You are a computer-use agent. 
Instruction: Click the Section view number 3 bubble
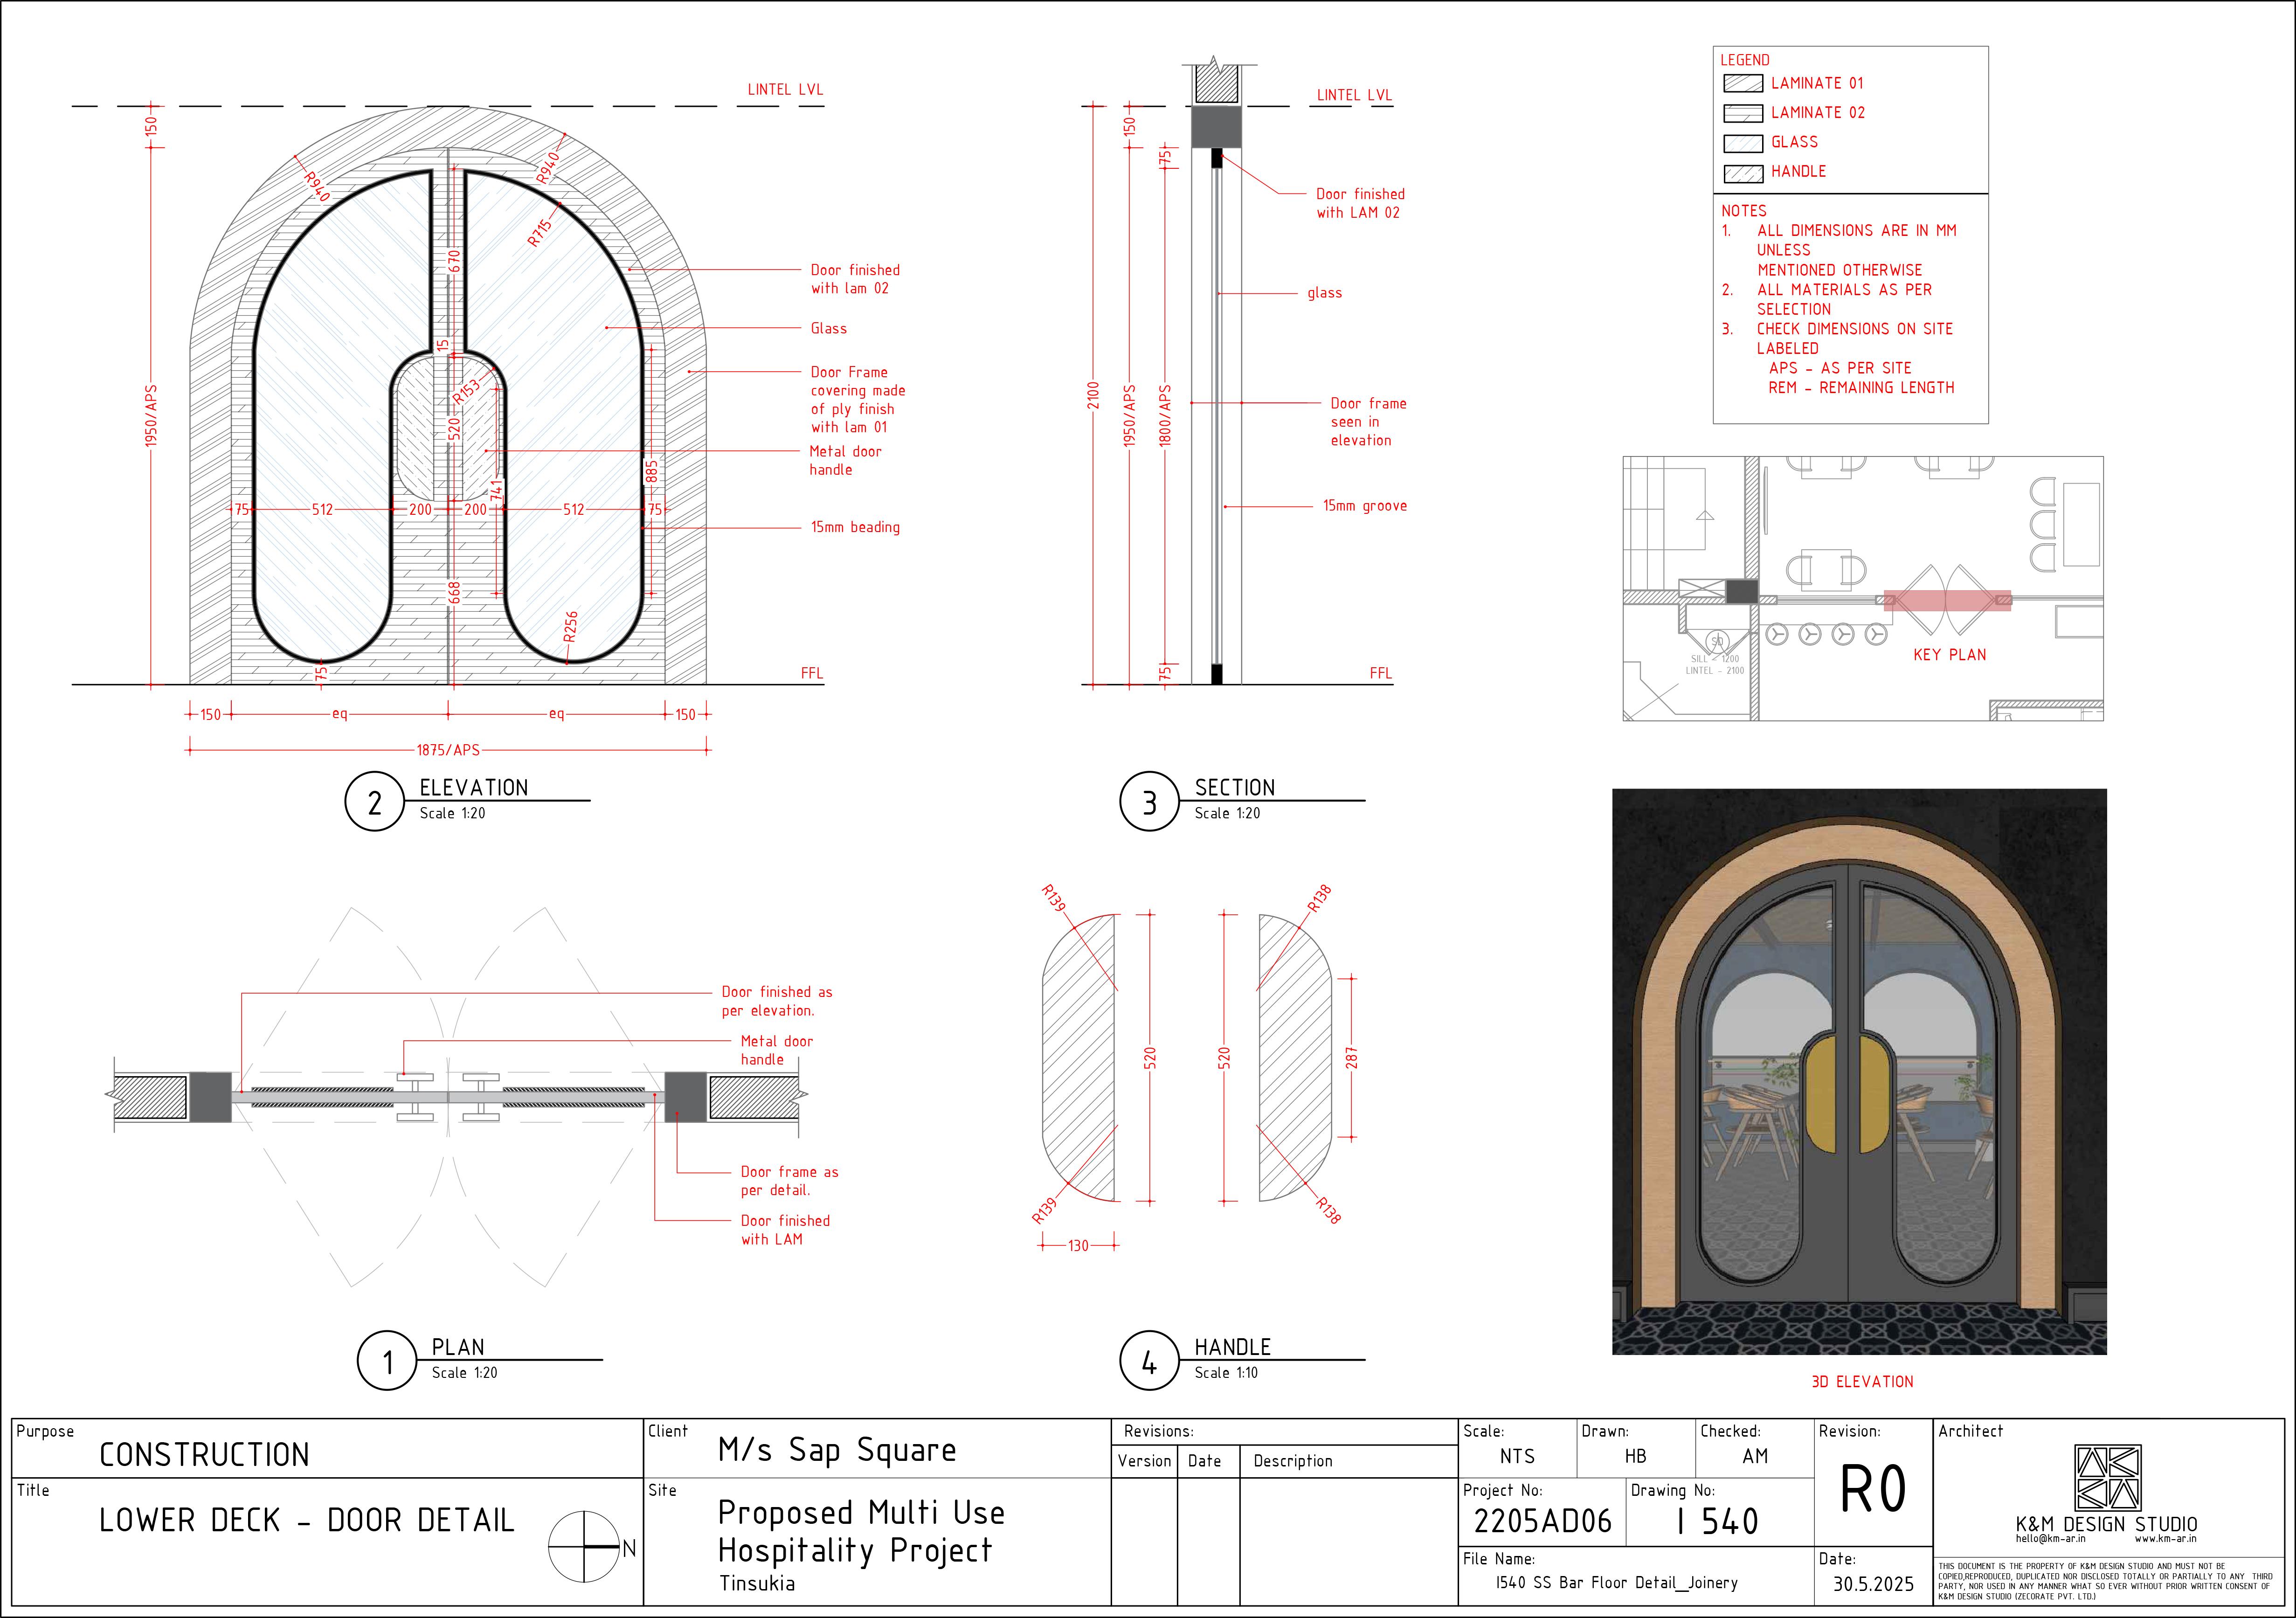[x=1149, y=802]
